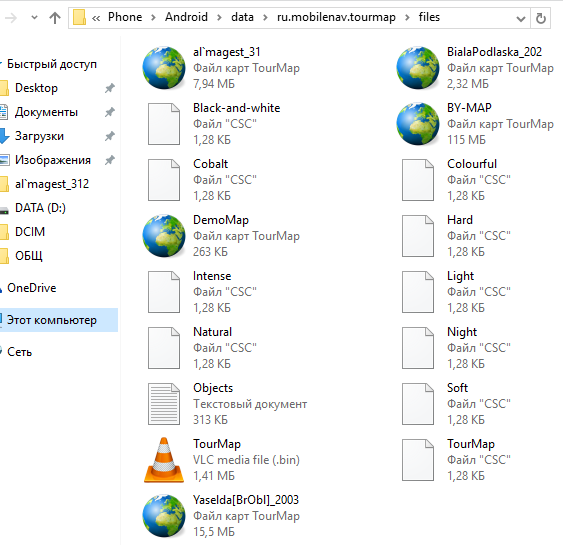This screenshot has width=563, height=545.
Task: Expand subfolders chevron after Phone
Action: tap(153, 18)
